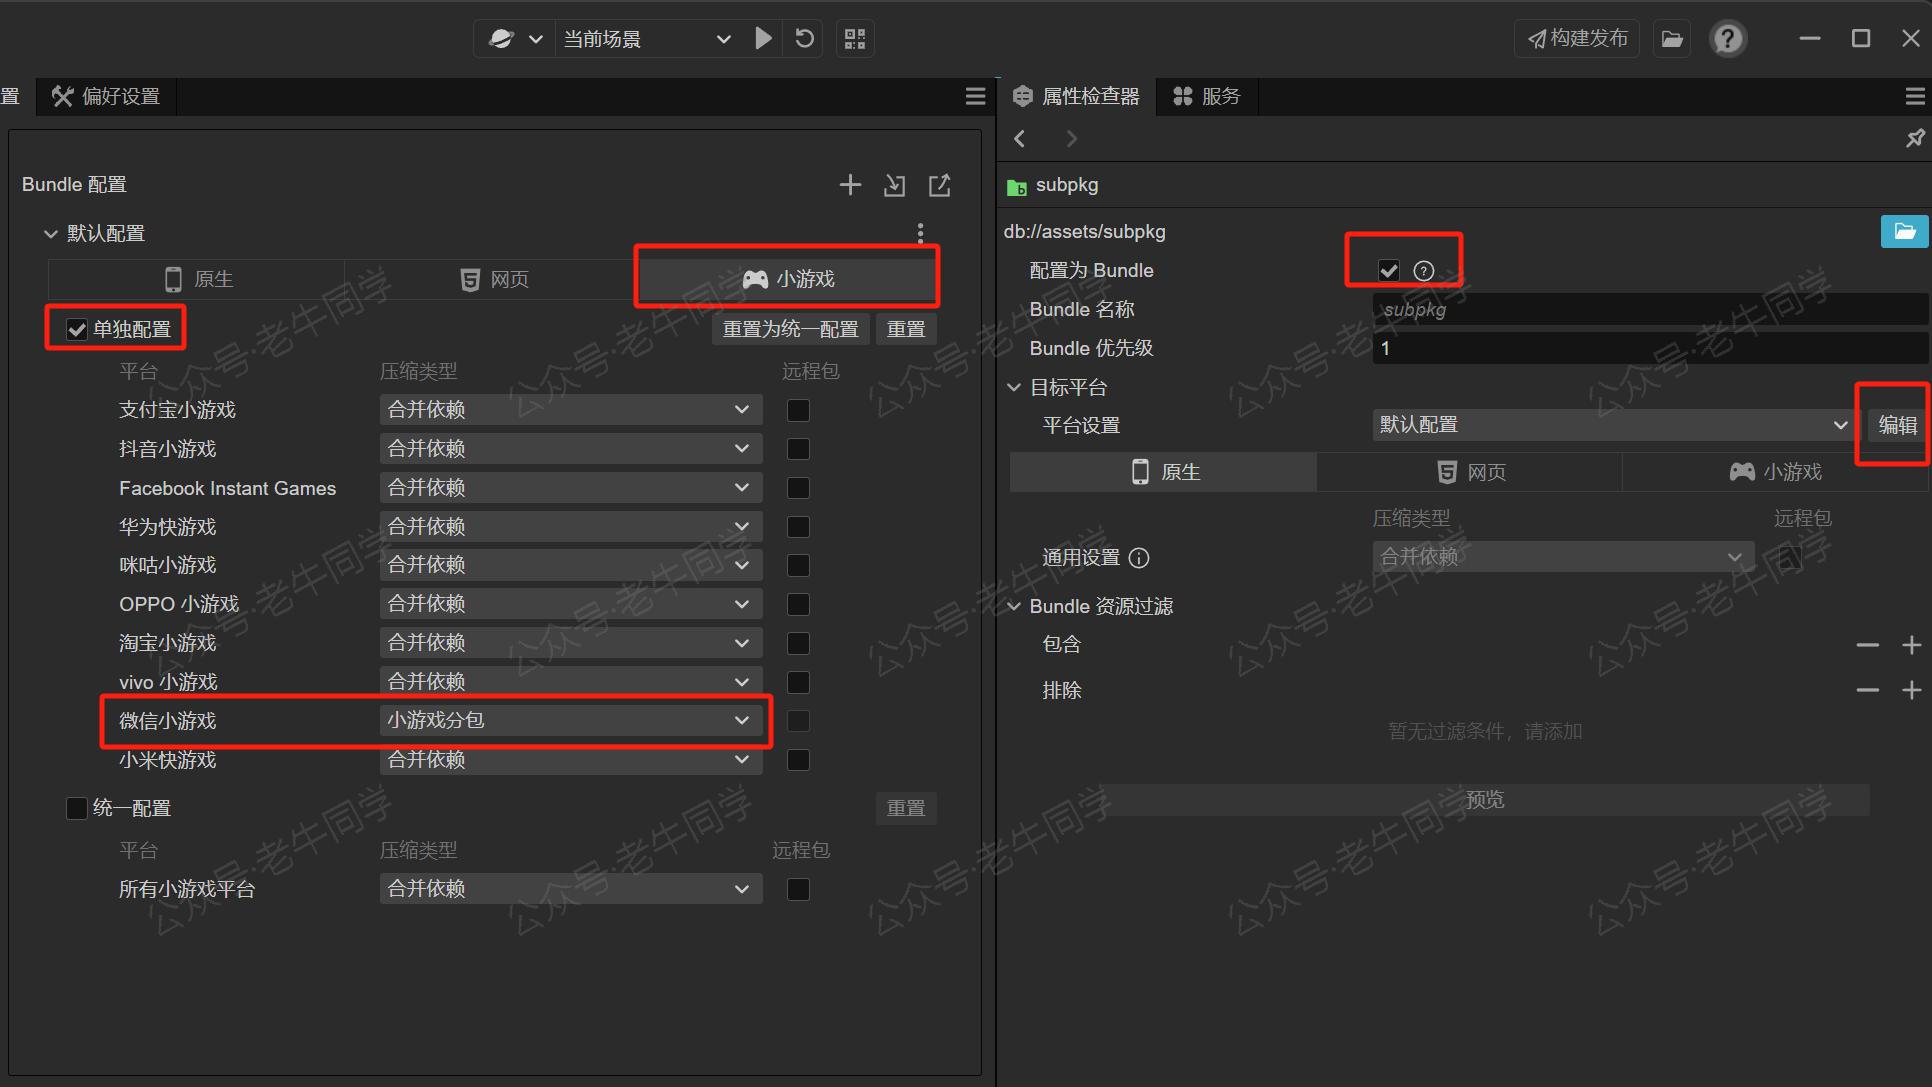Viewport: 1932px width, 1087px height.
Task: Open dropdown arrow next to planet icon
Action: tap(536, 39)
